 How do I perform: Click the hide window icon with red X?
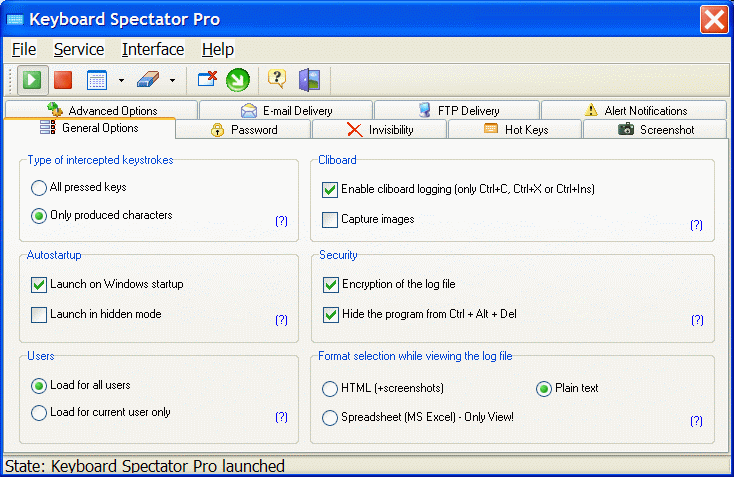pyautogui.click(x=207, y=79)
